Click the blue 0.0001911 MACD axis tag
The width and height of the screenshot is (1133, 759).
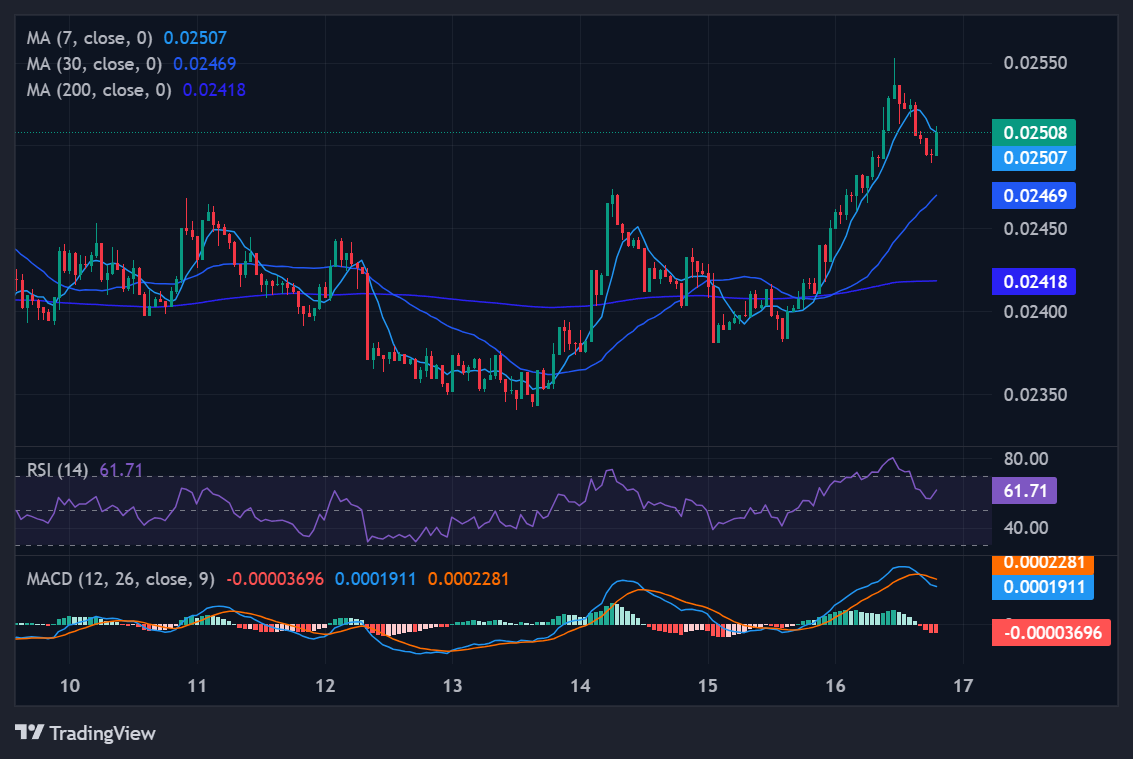(1043, 586)
